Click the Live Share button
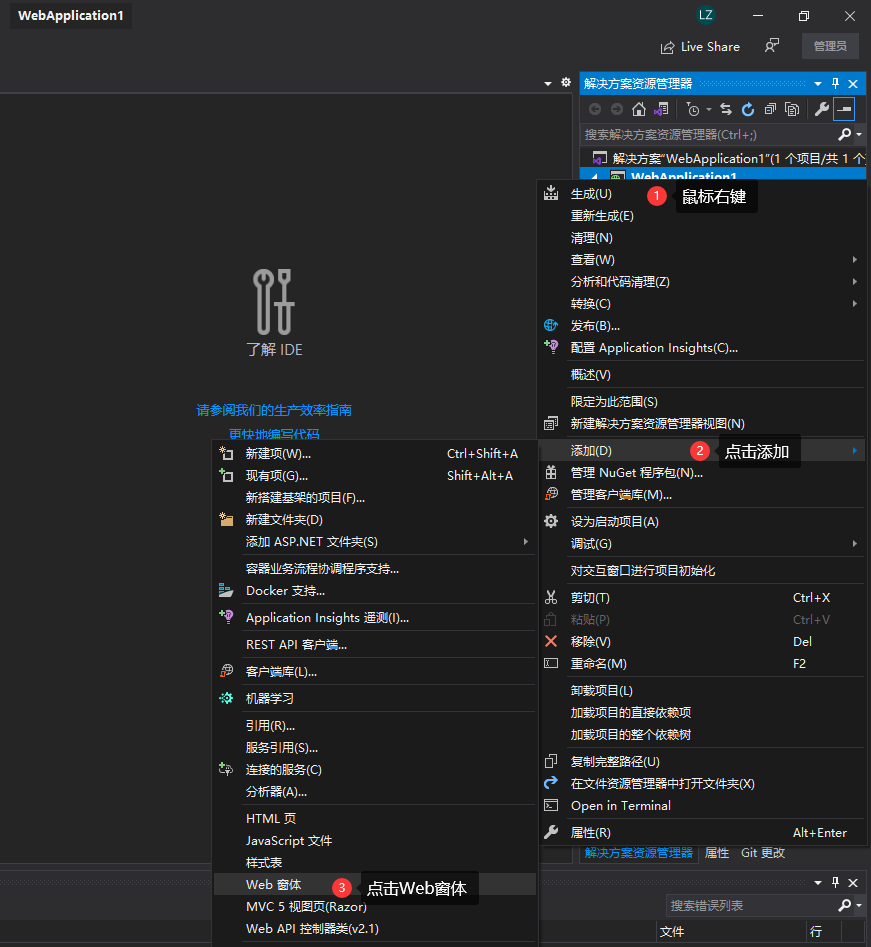871x947 pixels. click(x=700, y=47)
